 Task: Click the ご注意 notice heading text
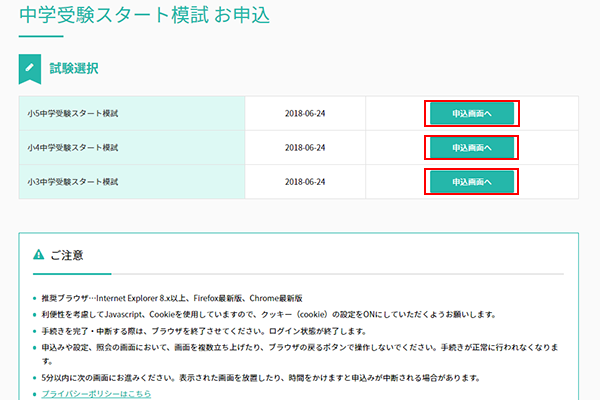click(x=66, y=255)
